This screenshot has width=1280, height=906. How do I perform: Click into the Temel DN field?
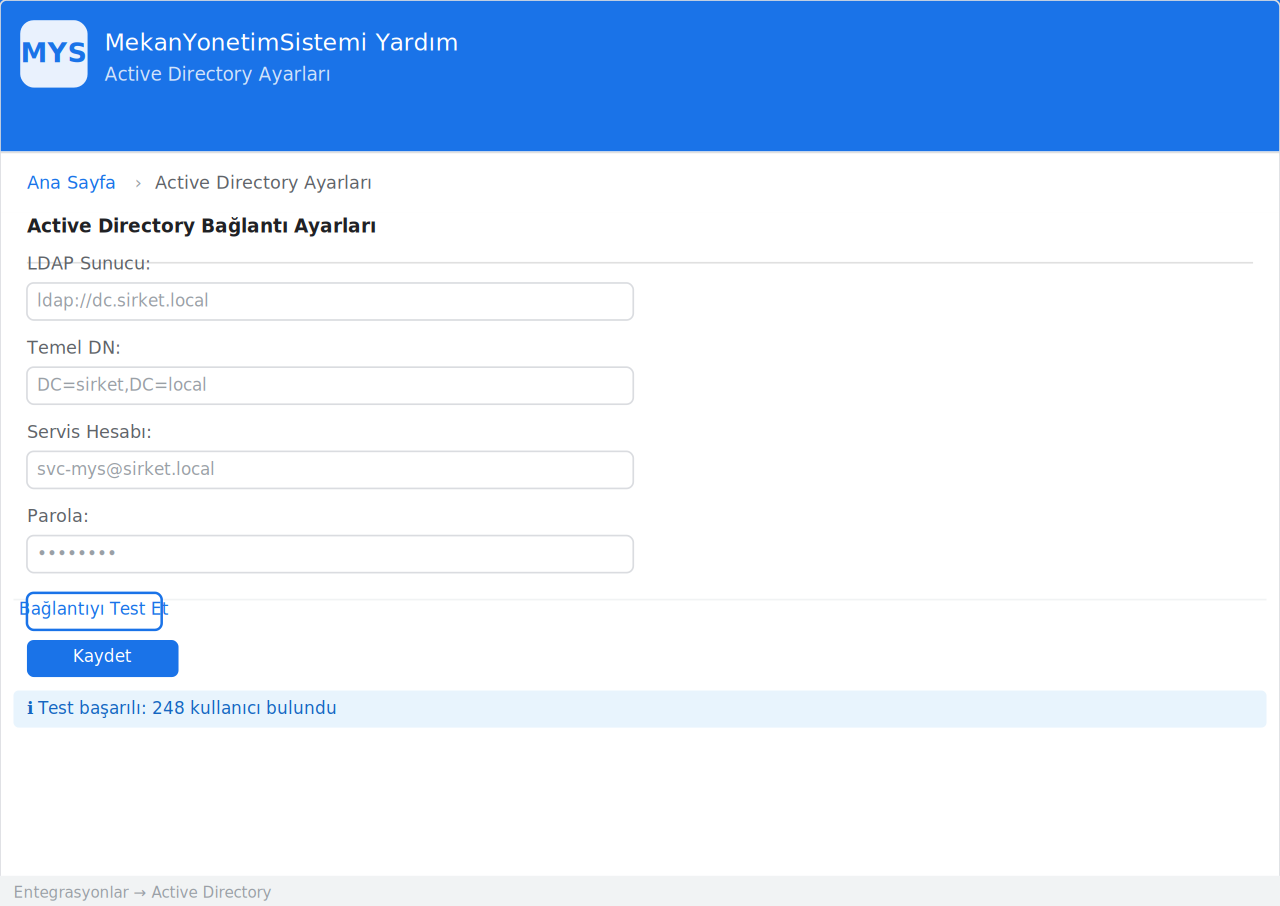pos(330,385)
